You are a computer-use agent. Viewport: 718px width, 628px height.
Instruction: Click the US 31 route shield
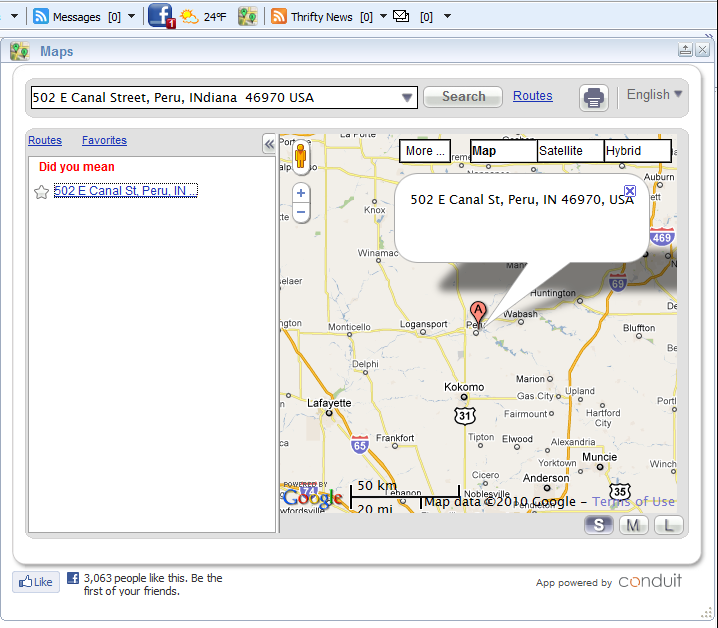pyautogui.click(x=465, y=416)
